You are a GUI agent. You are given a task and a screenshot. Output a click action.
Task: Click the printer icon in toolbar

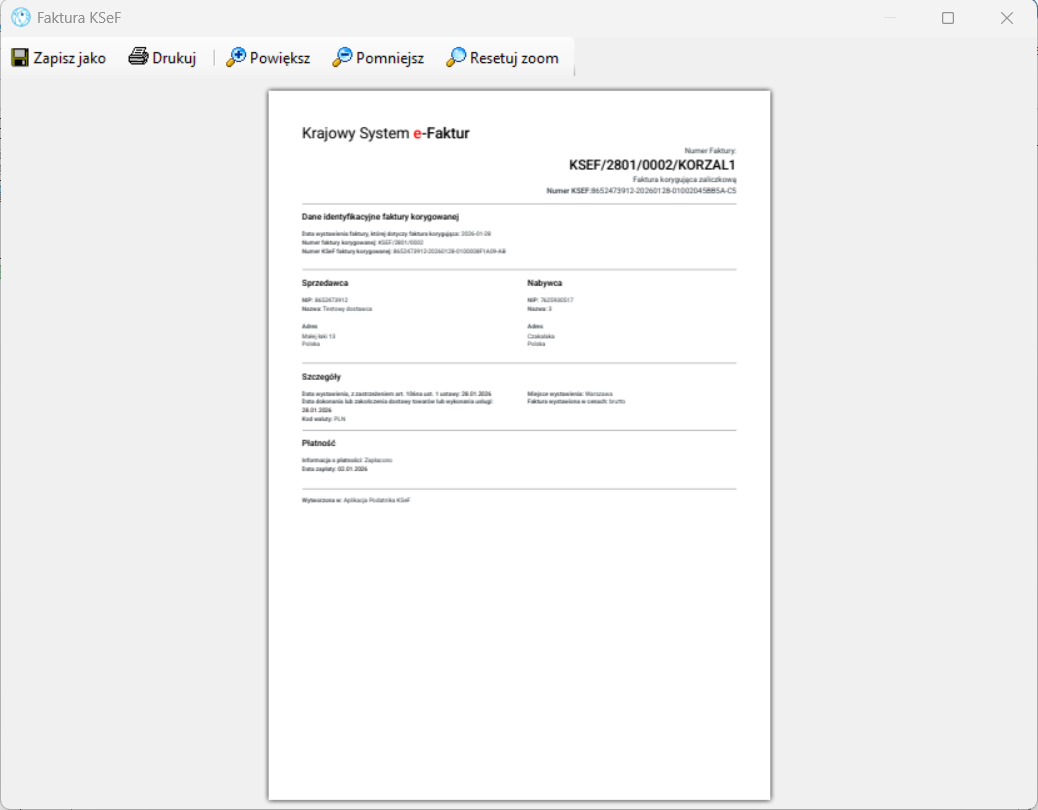click(x=138, y=57)
